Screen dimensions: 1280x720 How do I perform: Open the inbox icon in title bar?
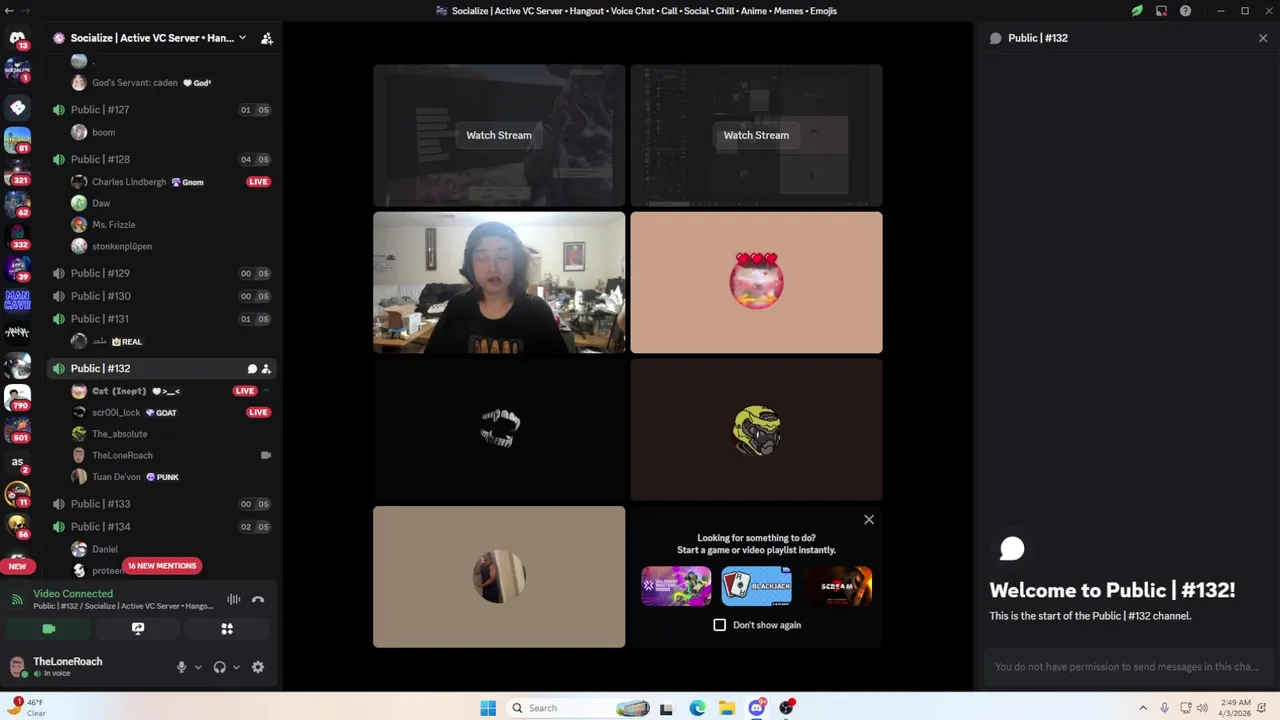pyautogui.click(x=1161, y=11)
